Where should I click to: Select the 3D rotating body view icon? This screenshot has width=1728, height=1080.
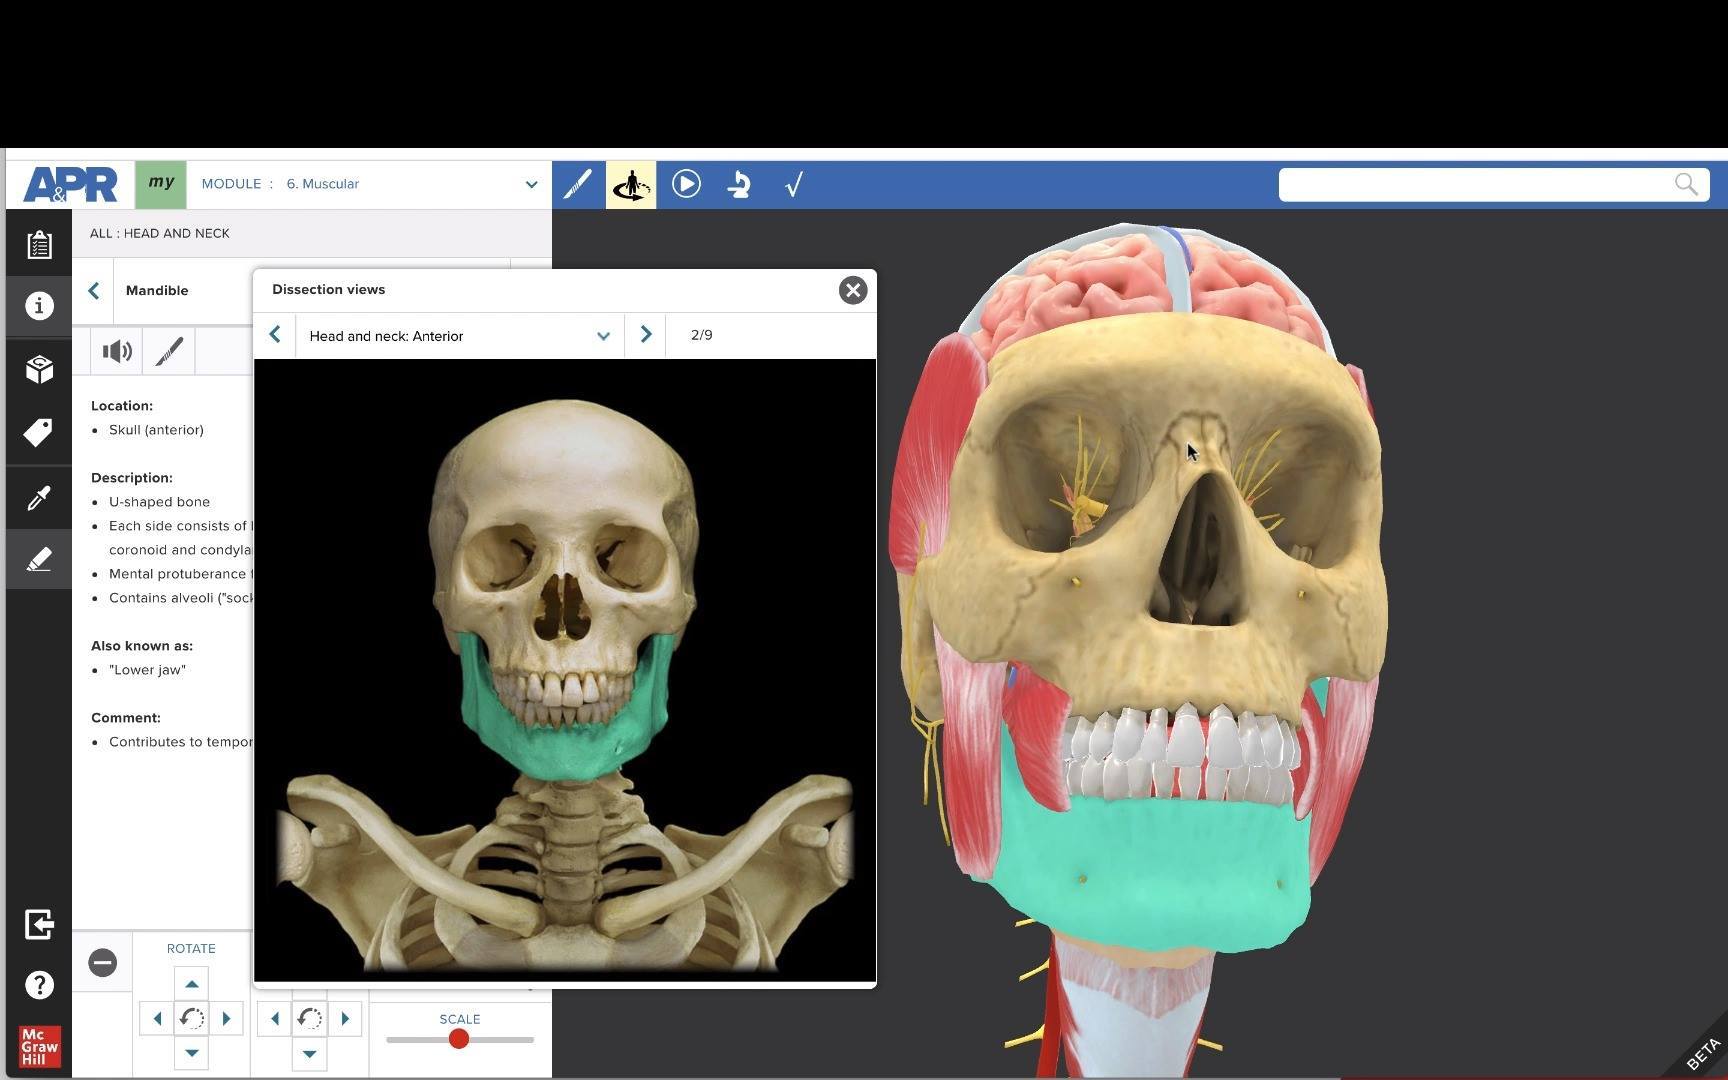[x=631, y=184]
